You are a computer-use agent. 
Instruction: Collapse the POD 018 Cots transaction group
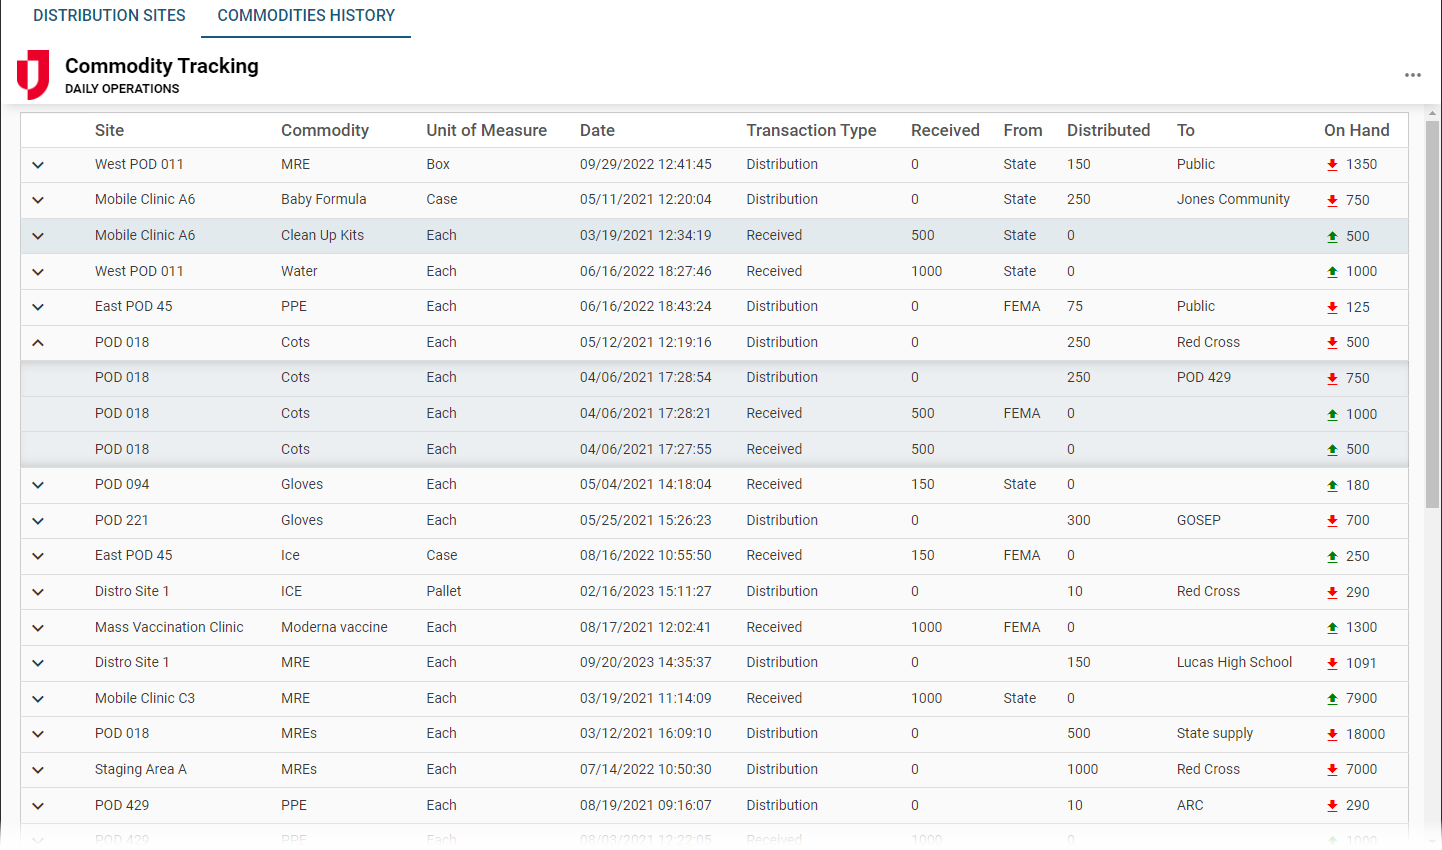coord(38,342)
